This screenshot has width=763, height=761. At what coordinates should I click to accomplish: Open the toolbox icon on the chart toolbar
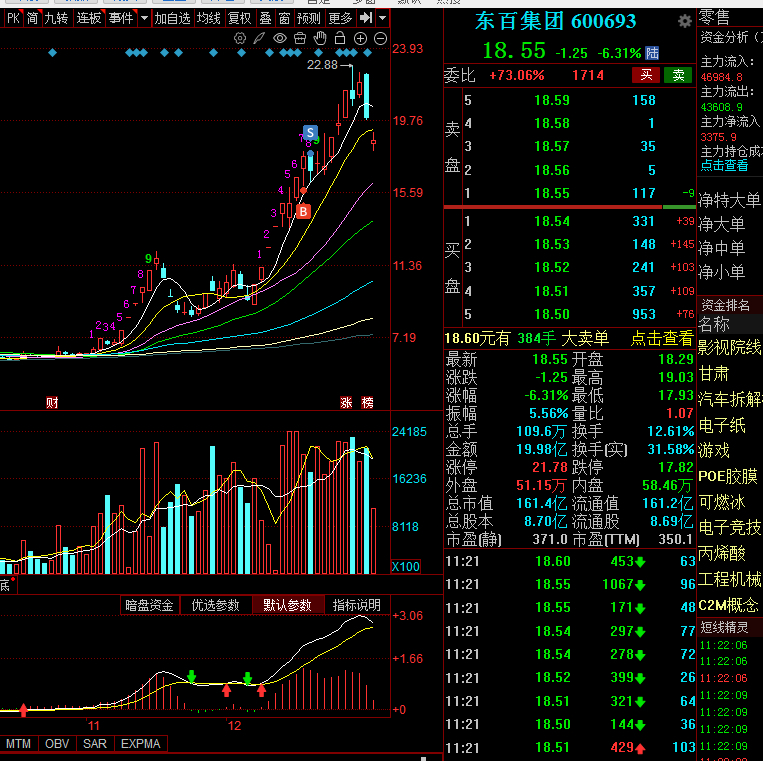pyautogui.click(x=300, y=38)
